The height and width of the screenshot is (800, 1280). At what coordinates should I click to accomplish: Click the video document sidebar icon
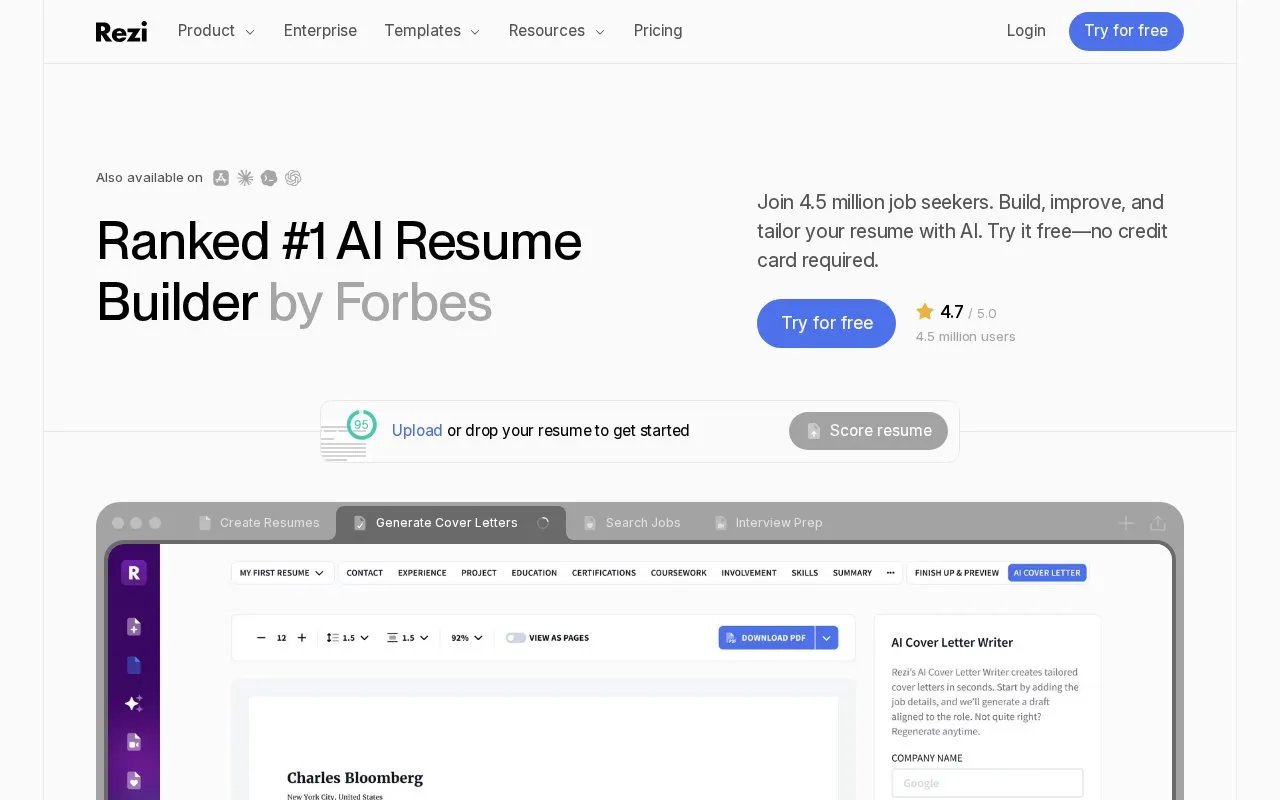click(x=134, y=742)
